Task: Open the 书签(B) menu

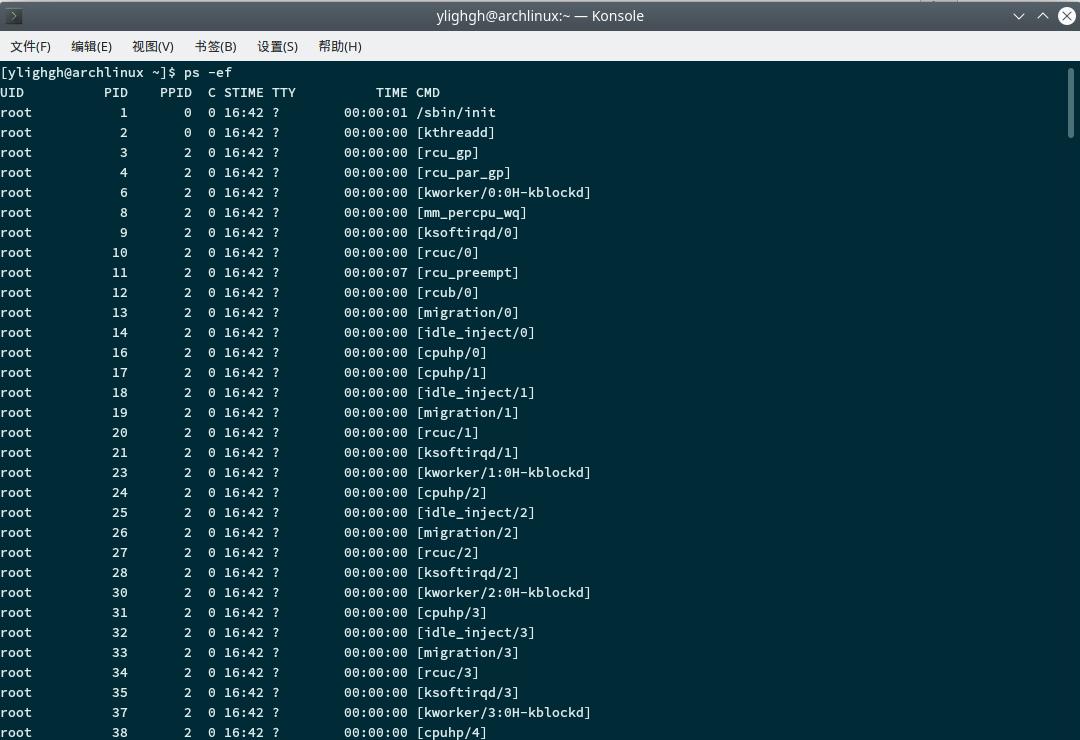Action: coord(214,46)
